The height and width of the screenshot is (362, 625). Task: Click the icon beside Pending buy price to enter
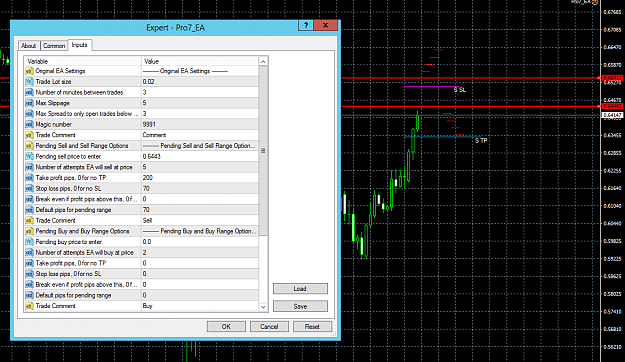[29, 242]
